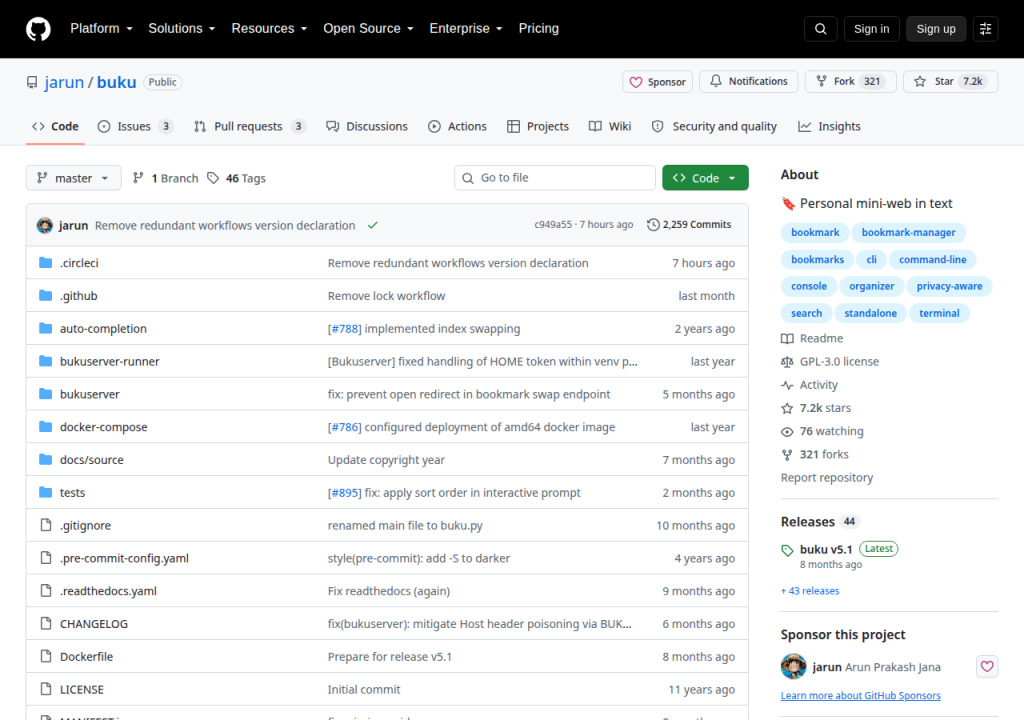
Task: Open the #788 issue link
Action: coord(344,329)
